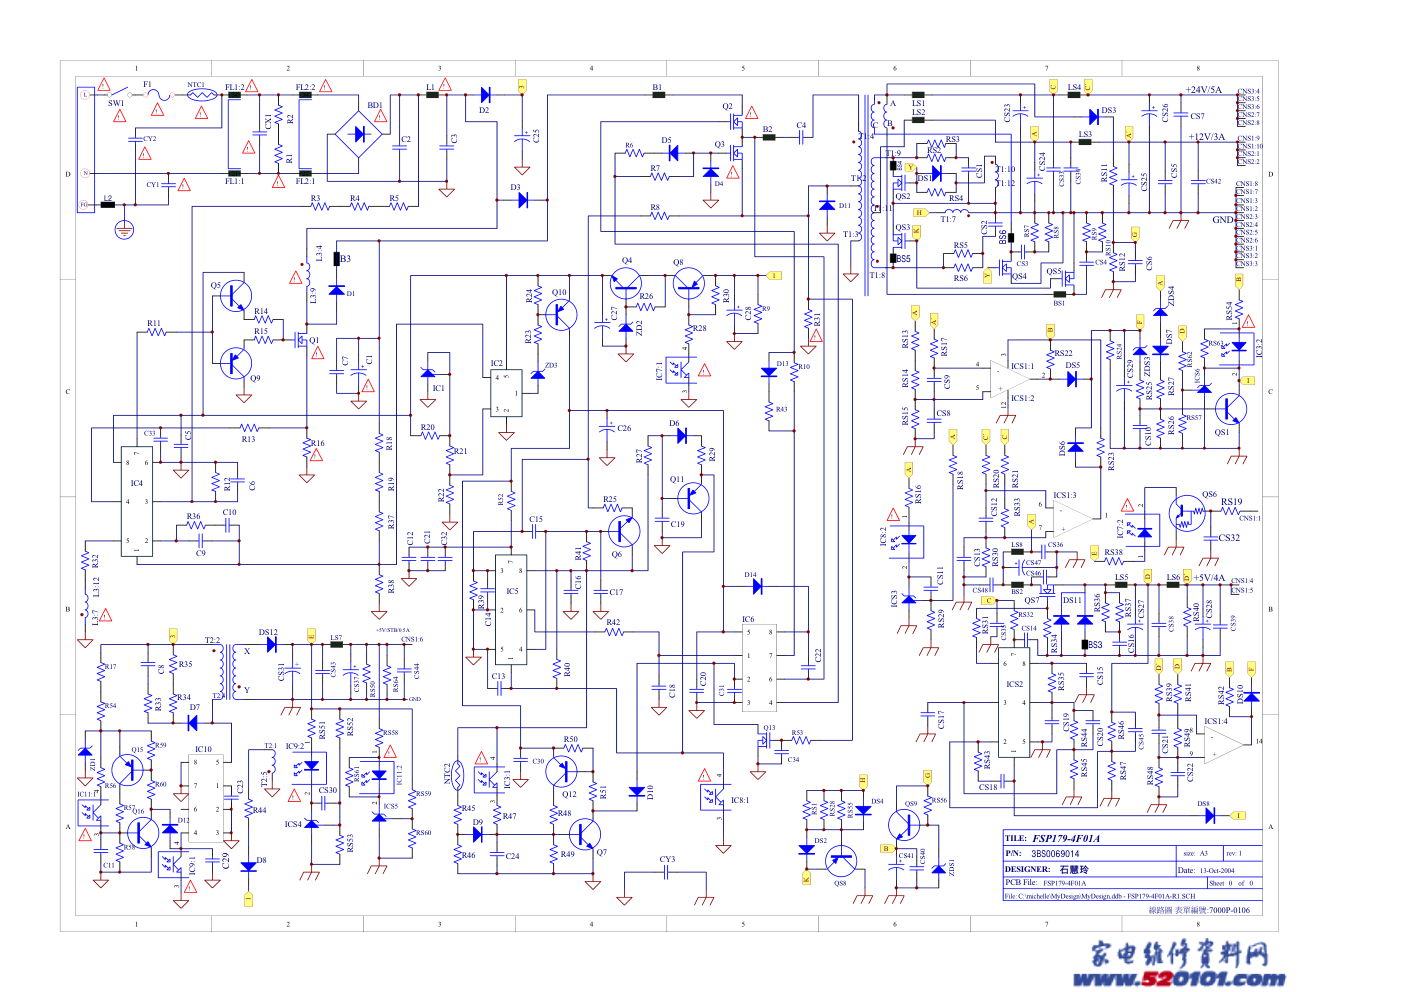The image size is (1404, 992).
Task: Select the CNS1:6 connector label
Action: 412,640
